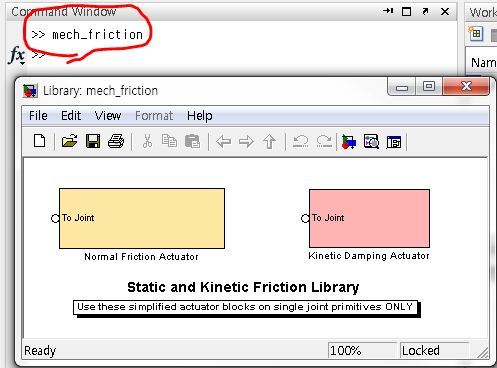Toggle the Model Browser icon
Image resolution: width=497 pixels, height=368 pixels.
394,142
